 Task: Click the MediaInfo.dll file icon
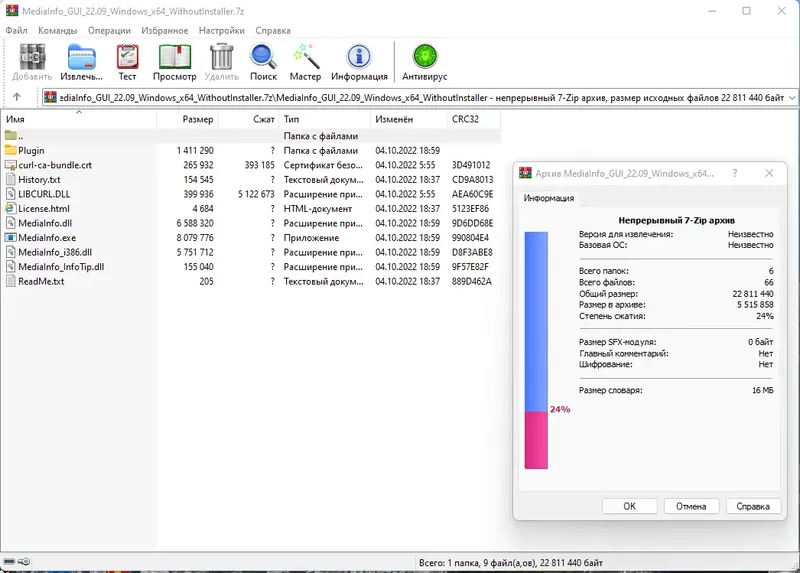(10, 223)
